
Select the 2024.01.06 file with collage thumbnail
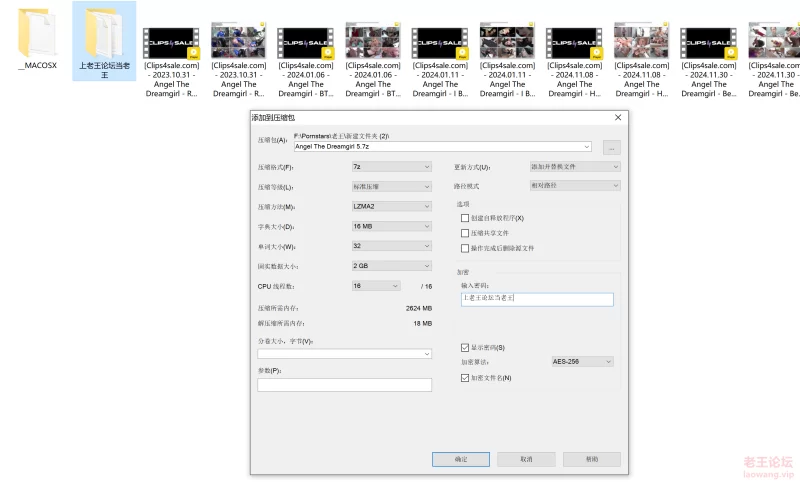click(373, 61)
